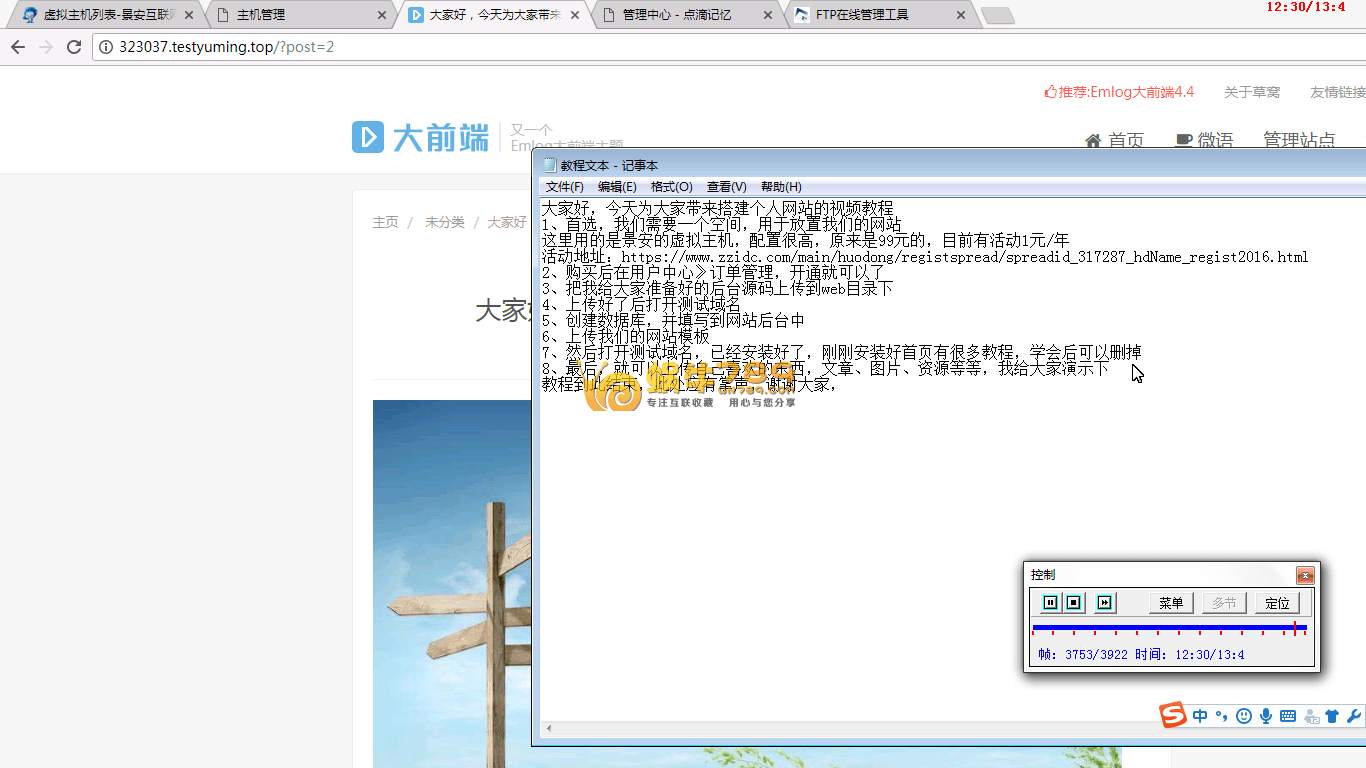Toggle Chinese/English mode 中 on IME bar
This screenshot has width=1366, height=768.
coord(1200,716)
